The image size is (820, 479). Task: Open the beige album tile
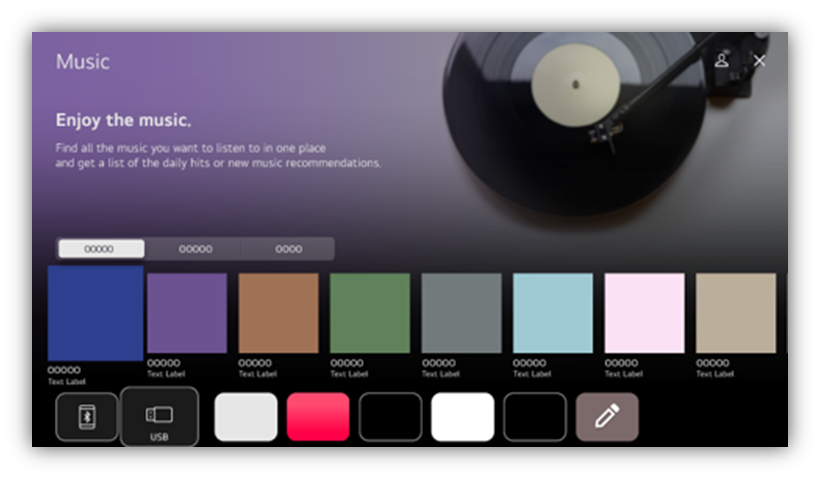click(x=736, y=313)
